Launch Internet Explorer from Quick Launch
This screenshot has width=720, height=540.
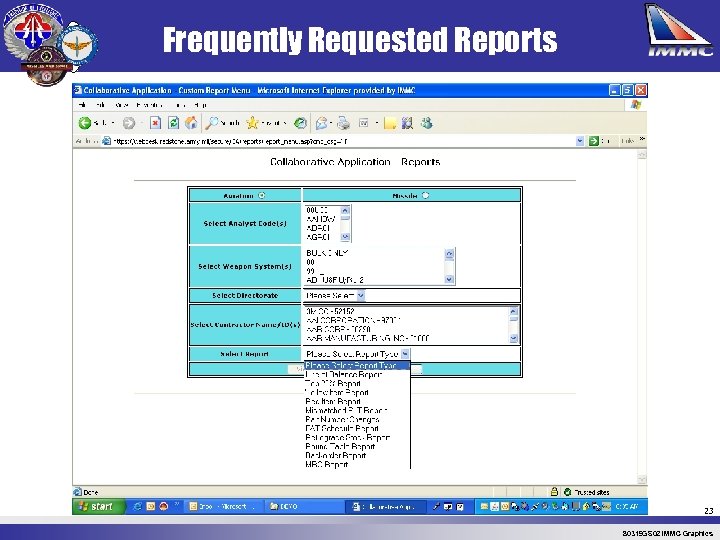tap(137, 506)
